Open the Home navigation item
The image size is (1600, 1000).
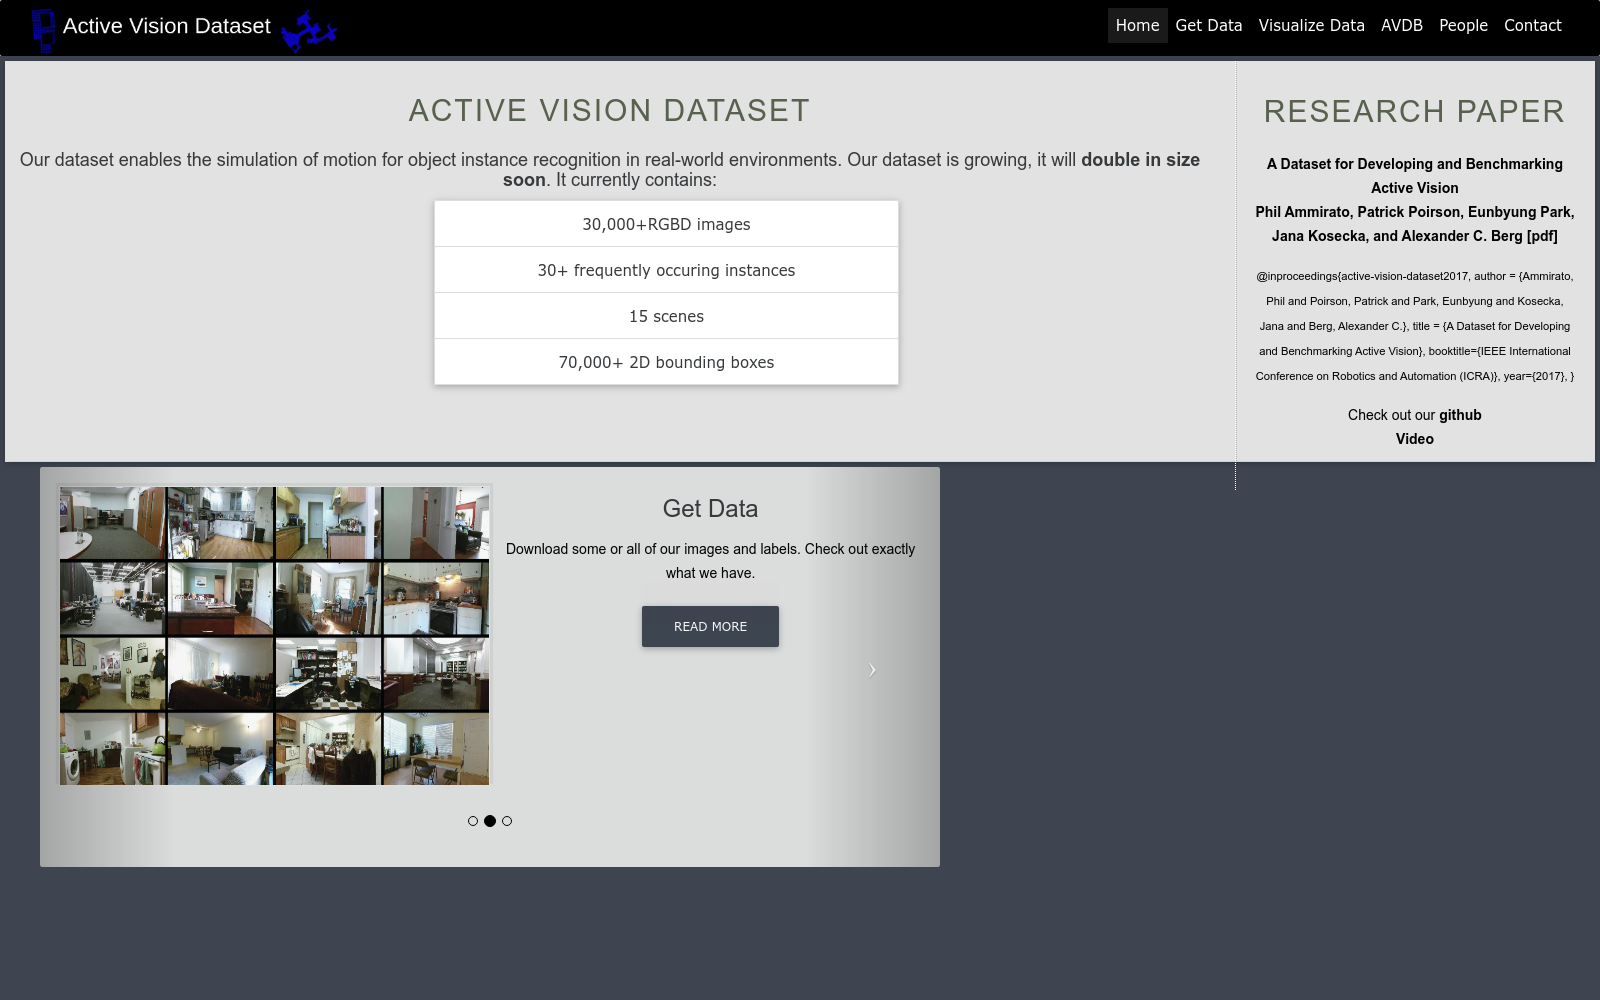pos(1137,26)
